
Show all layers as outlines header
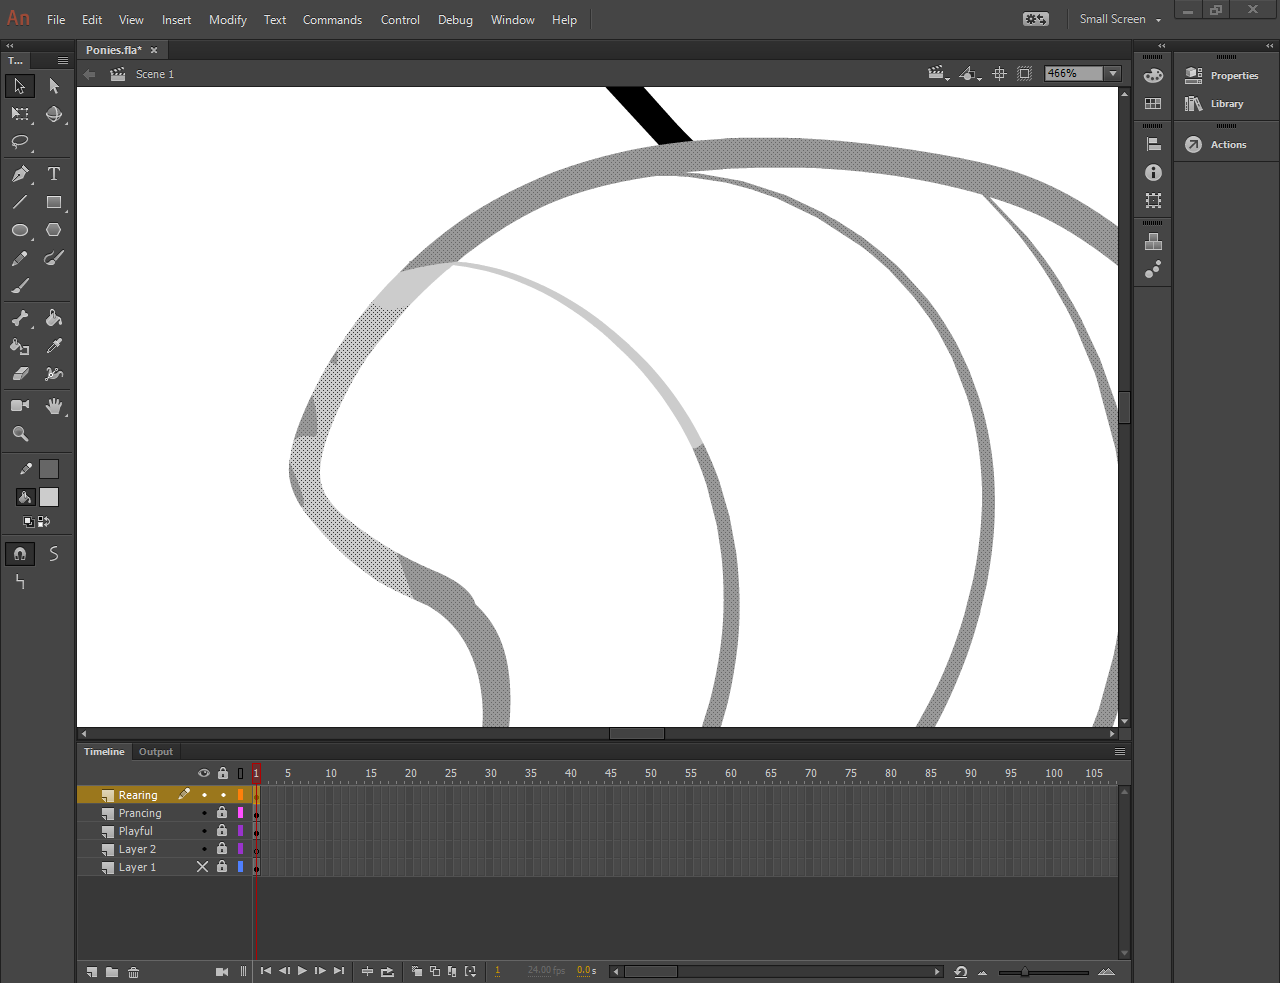[x=240, y=773]
